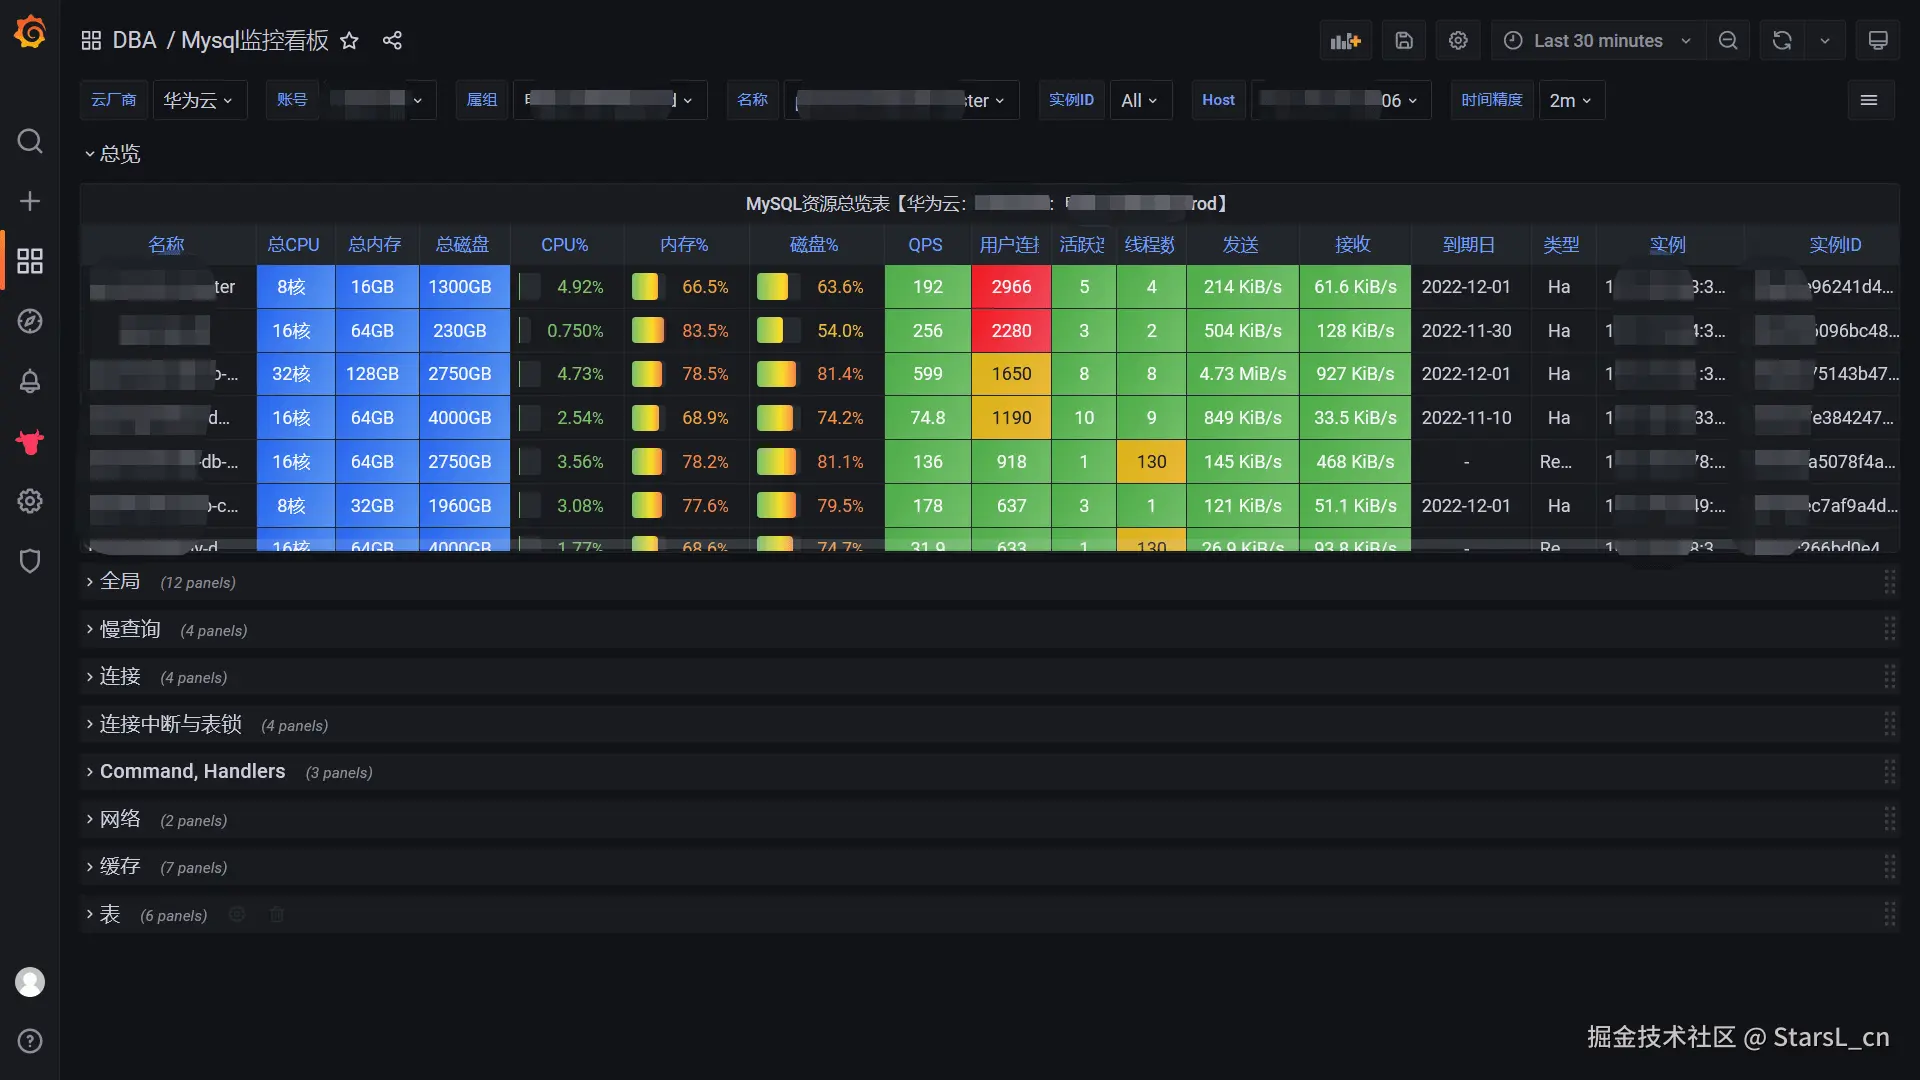
Task: Open the 云厂商 华为云 dropdown
Action: point(199,100)
